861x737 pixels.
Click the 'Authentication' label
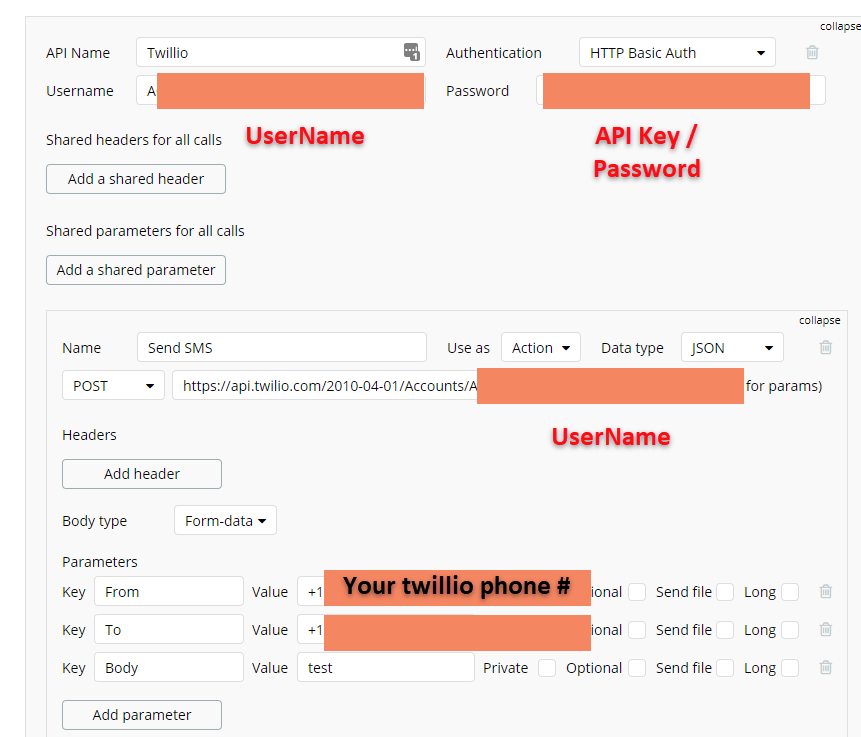[x=494, y=53]
